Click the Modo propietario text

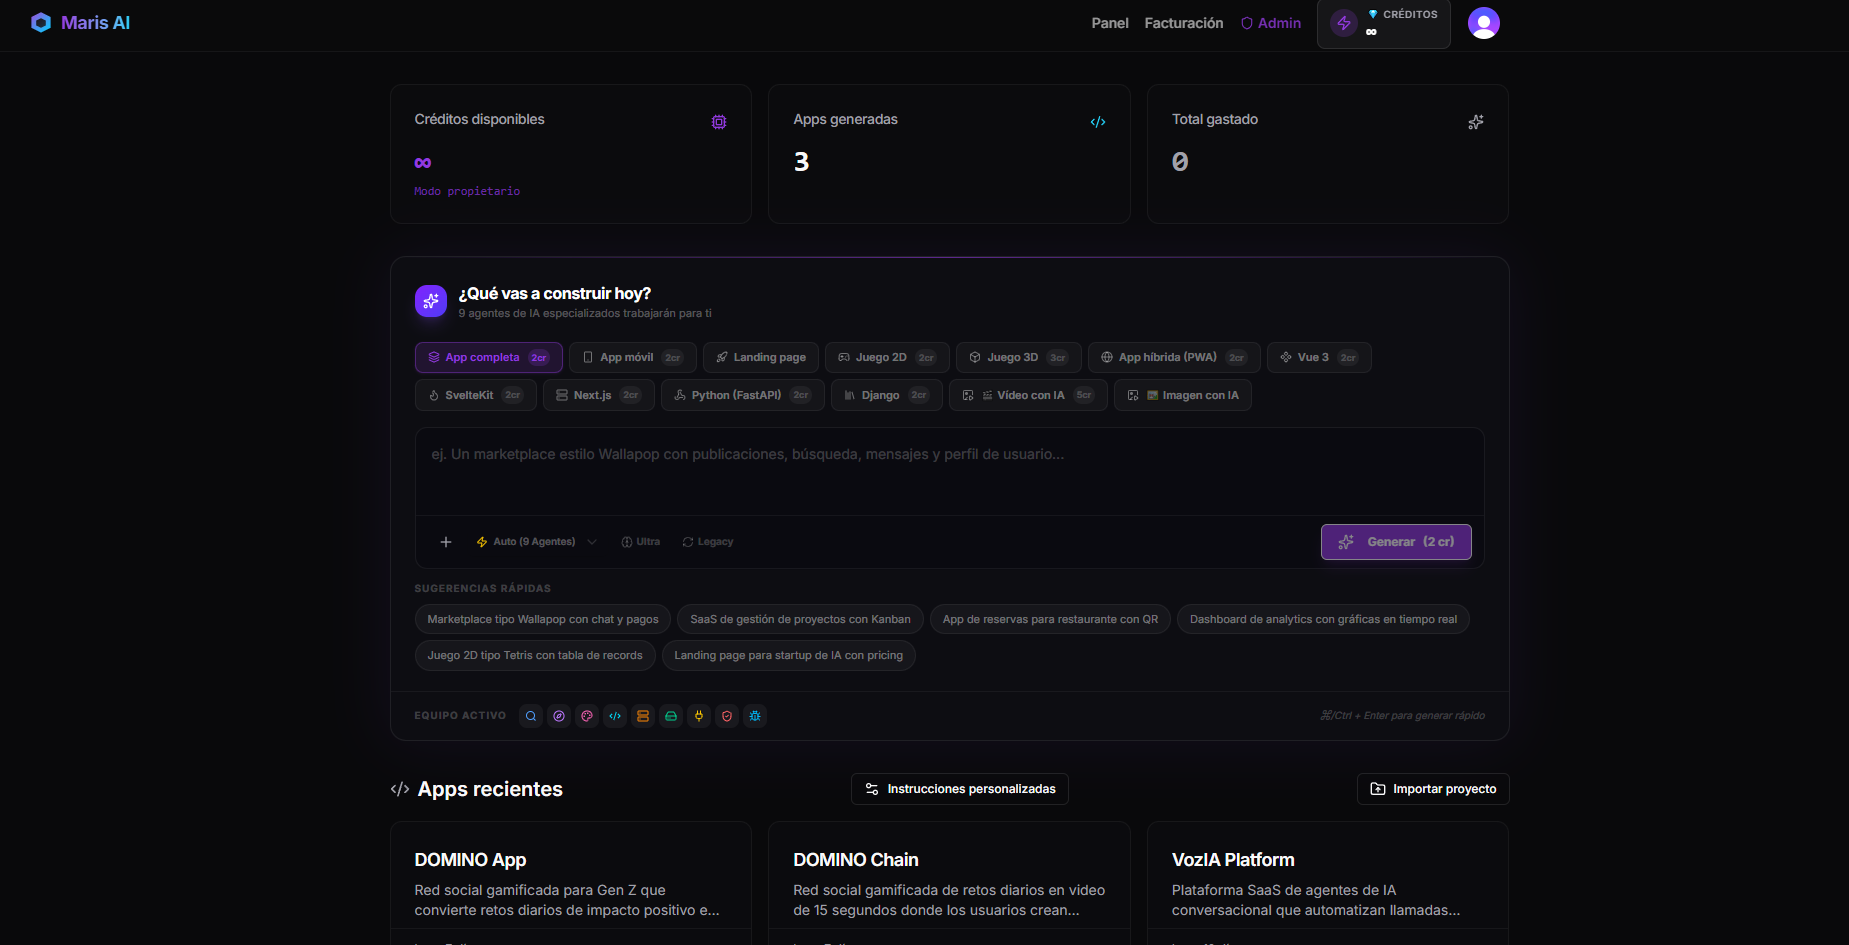[x=467, y=191]
